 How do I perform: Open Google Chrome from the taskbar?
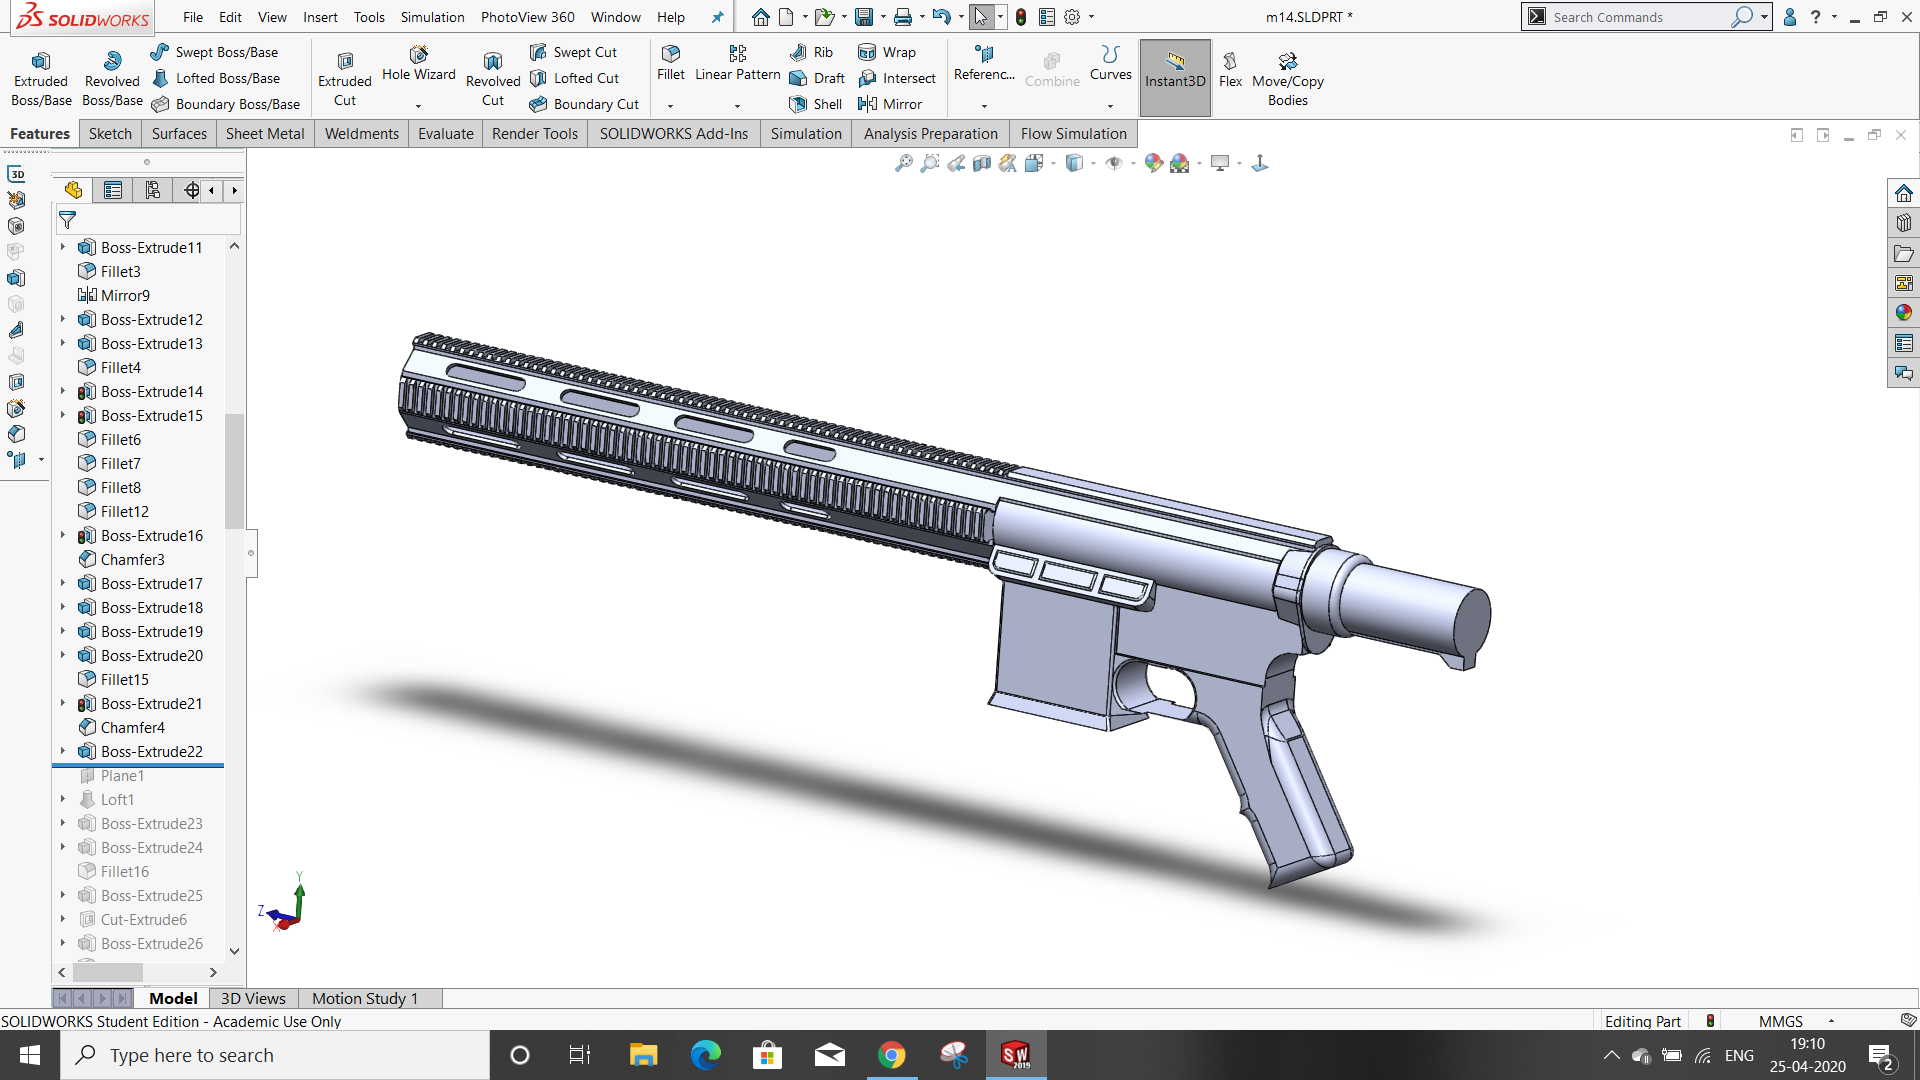(891, 1055)
